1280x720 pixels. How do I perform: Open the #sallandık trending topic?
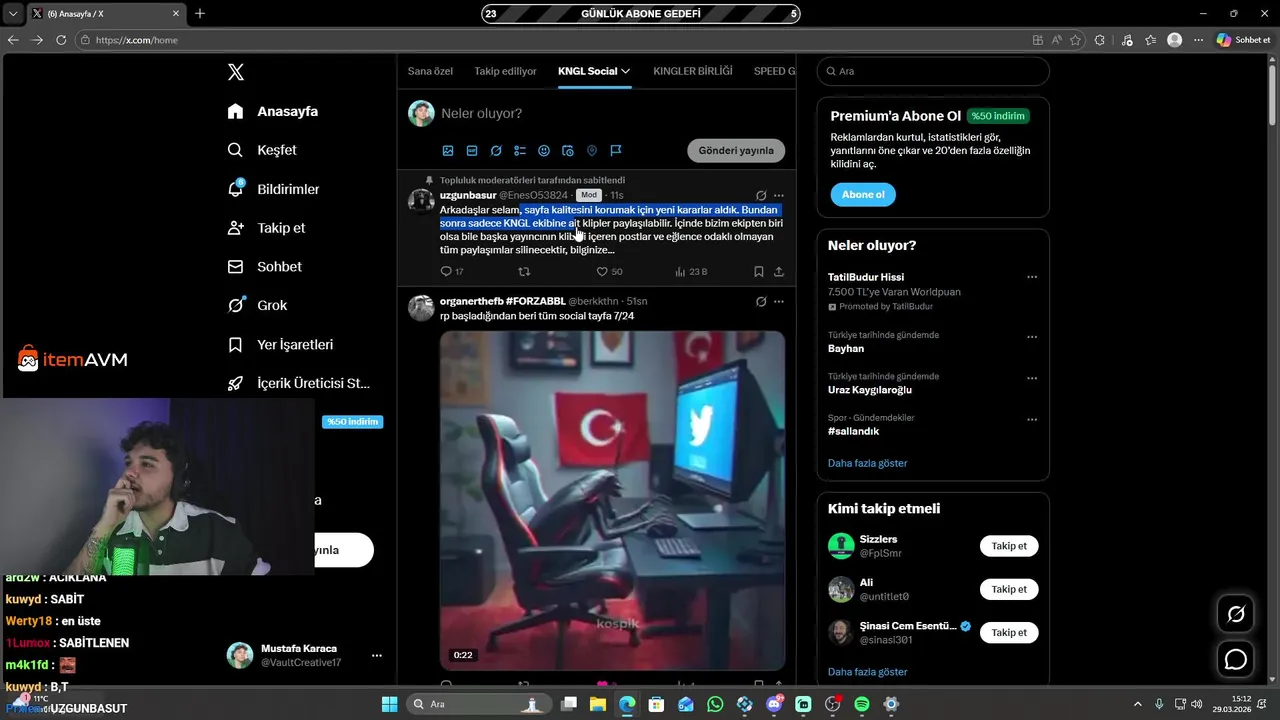tap(853, 431)
